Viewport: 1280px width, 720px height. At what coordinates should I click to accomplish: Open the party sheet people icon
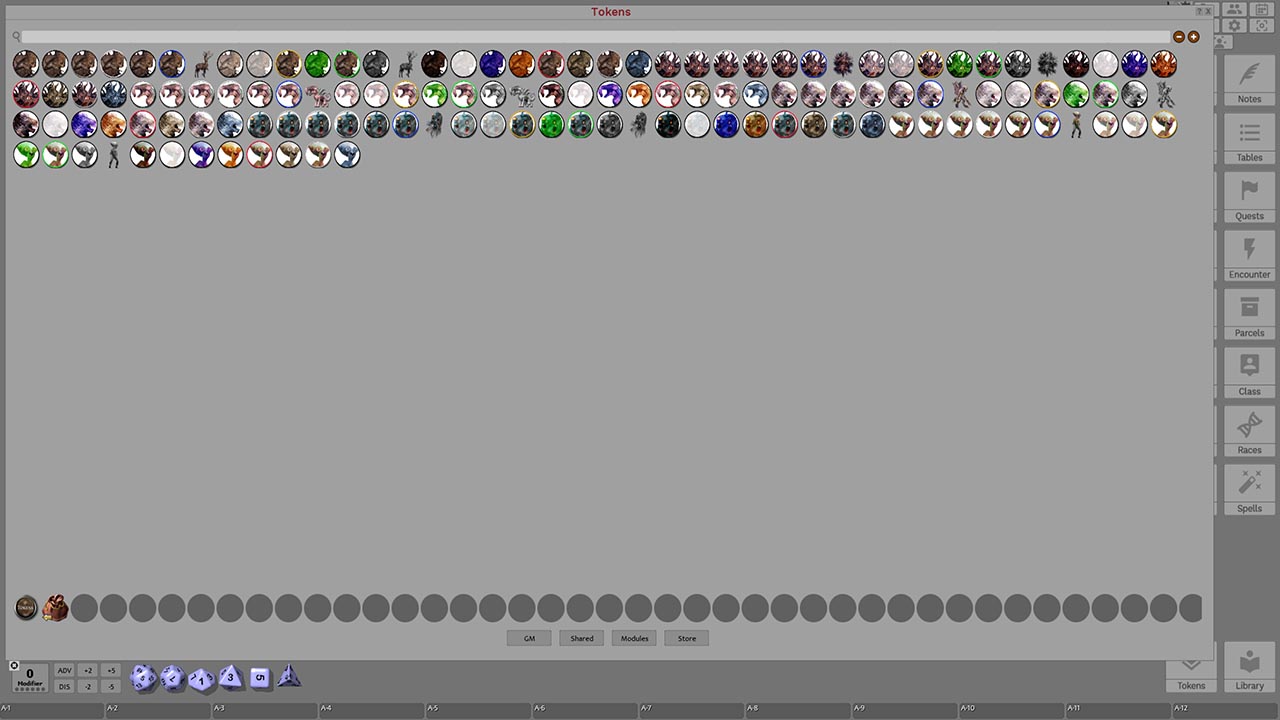[x=1235, y=10]
